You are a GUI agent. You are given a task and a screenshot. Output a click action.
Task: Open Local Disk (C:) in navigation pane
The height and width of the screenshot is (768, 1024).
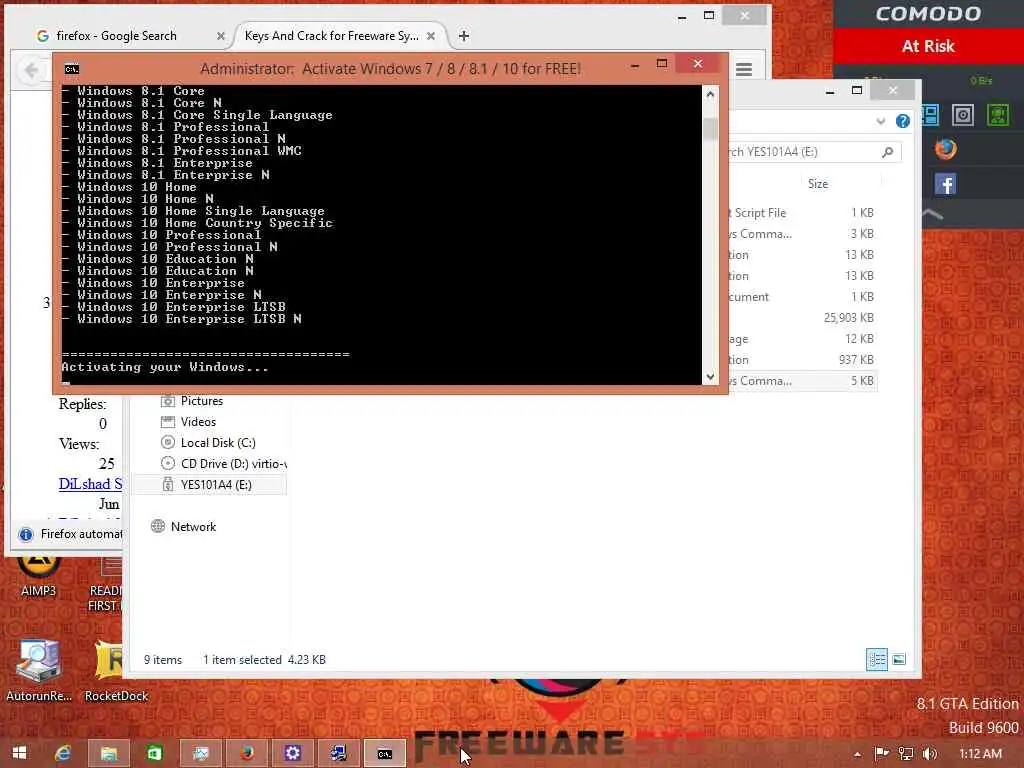click(x=218, y=443)
